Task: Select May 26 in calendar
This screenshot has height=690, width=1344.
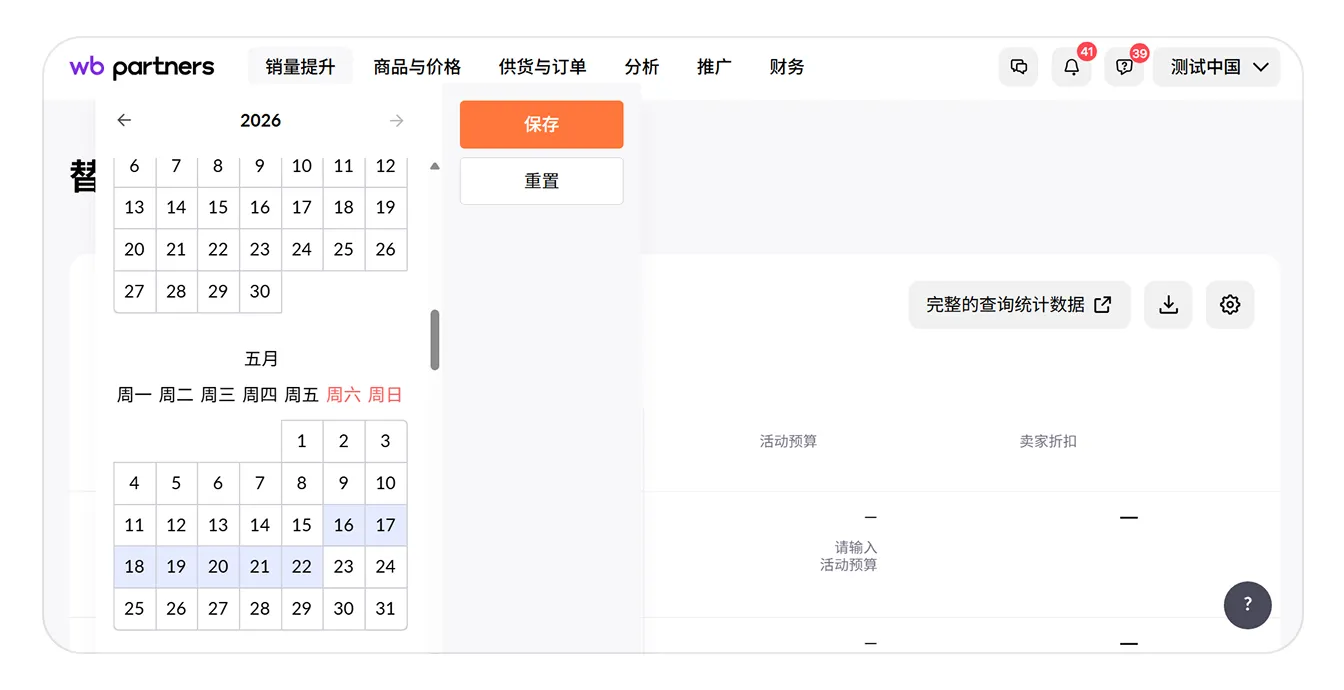Action: (176, 609)
